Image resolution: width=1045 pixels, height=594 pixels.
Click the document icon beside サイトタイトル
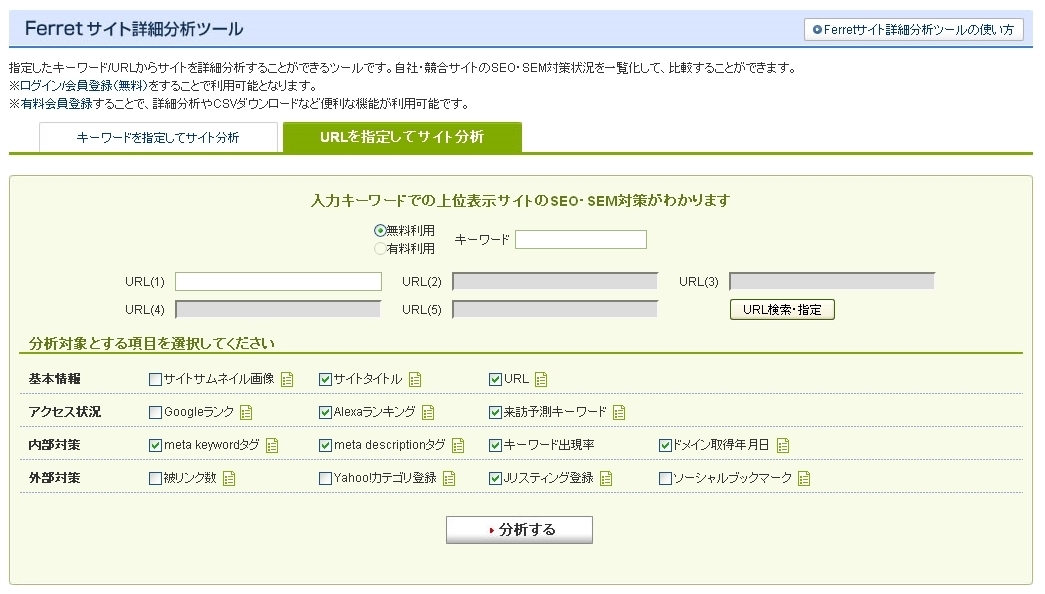tap(415, 379)
